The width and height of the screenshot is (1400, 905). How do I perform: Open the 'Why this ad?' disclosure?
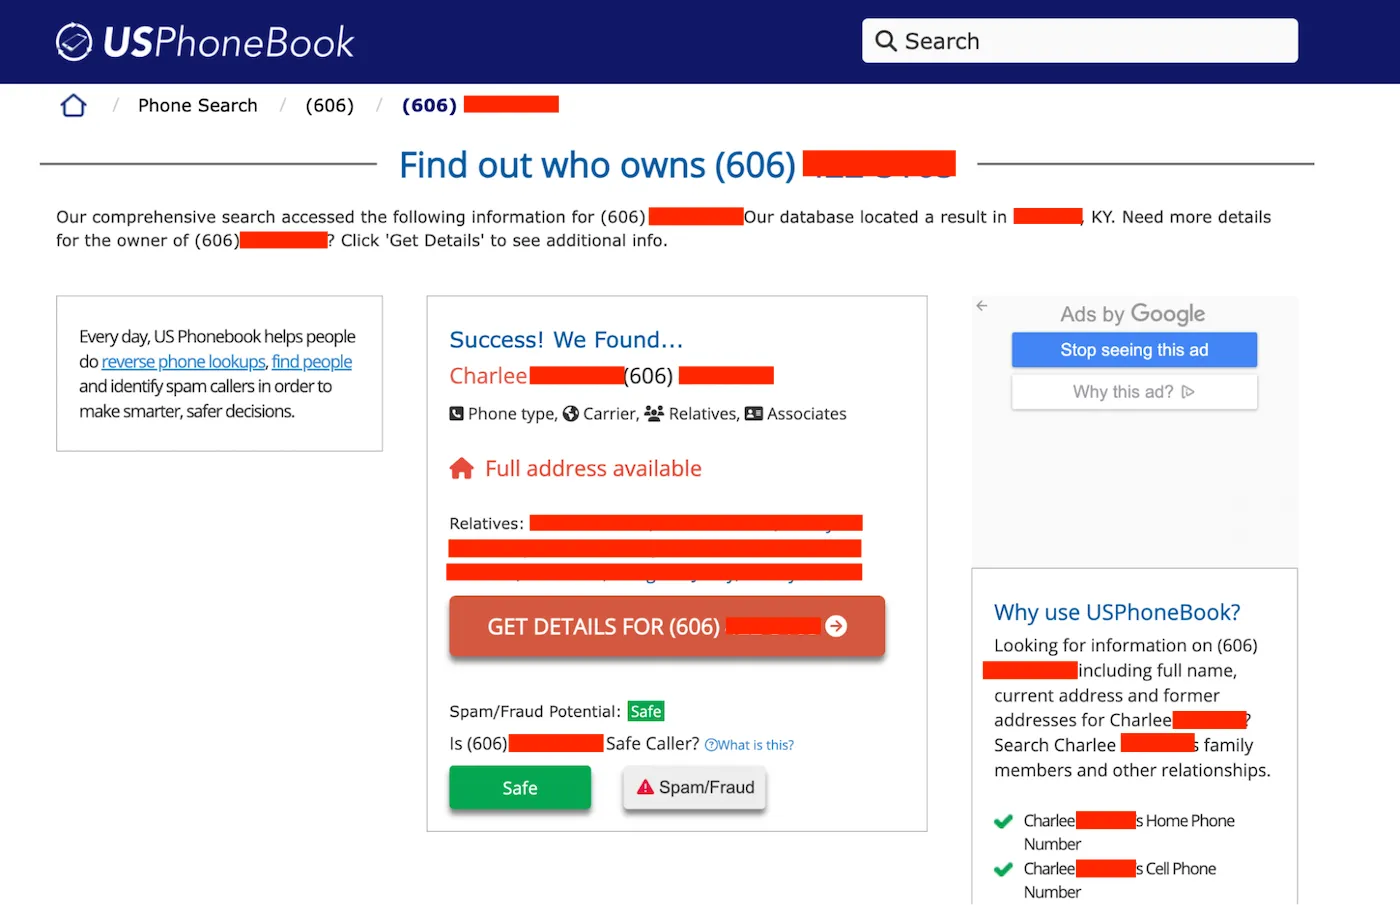1133,391
